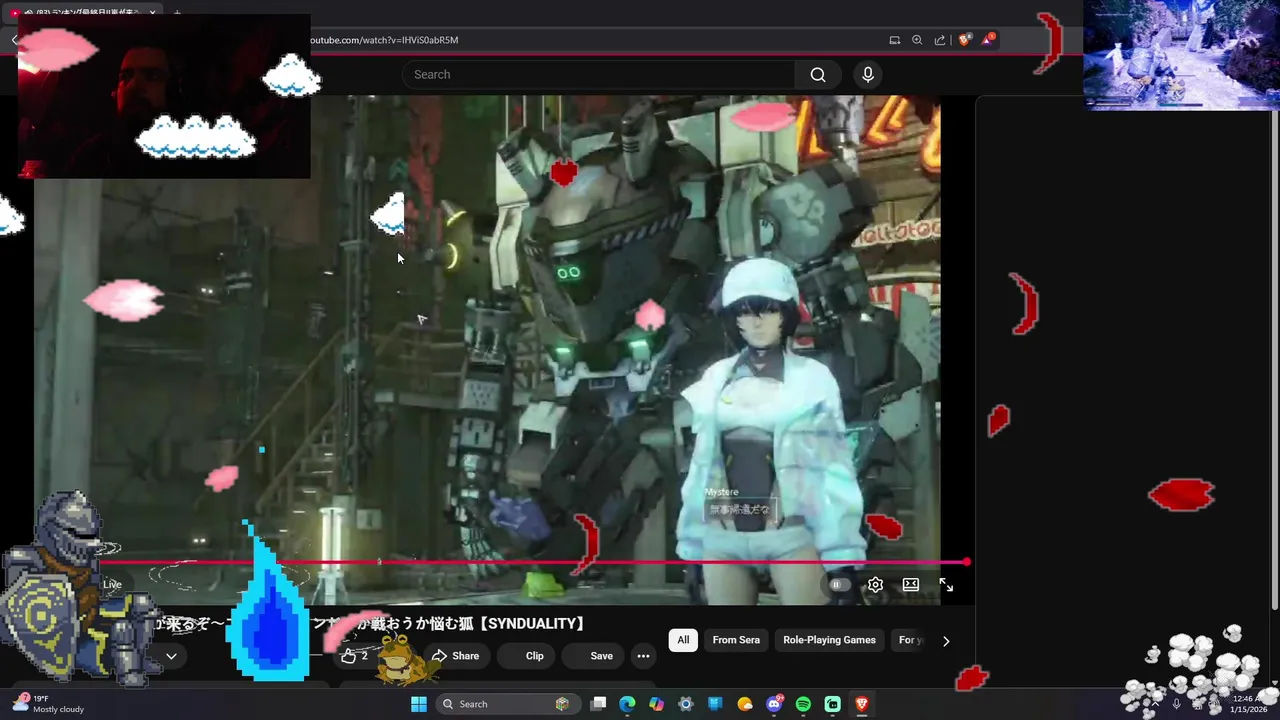Open Task View on the taskbar
The height and width of the screenshot is (720, 1280).
click(x=598, y=704)
